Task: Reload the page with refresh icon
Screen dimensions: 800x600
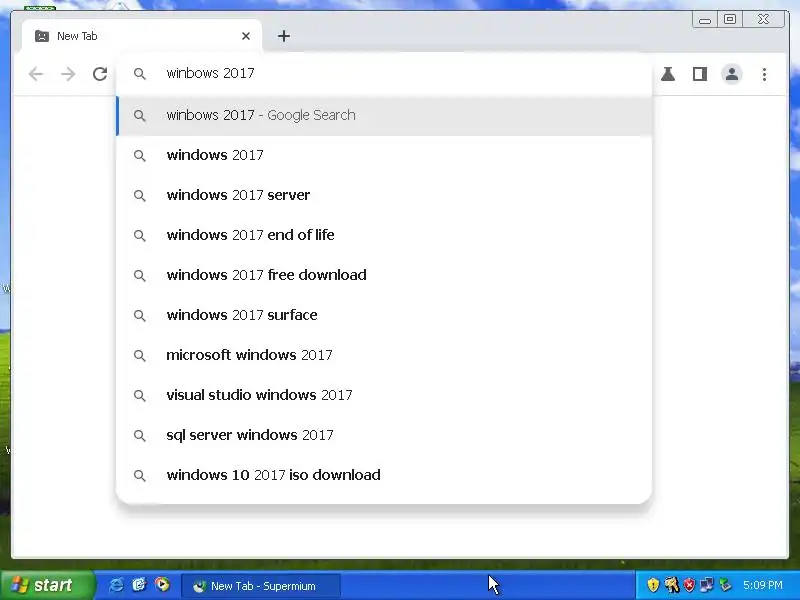Action: pyautogui.click(x=100, y=74)
